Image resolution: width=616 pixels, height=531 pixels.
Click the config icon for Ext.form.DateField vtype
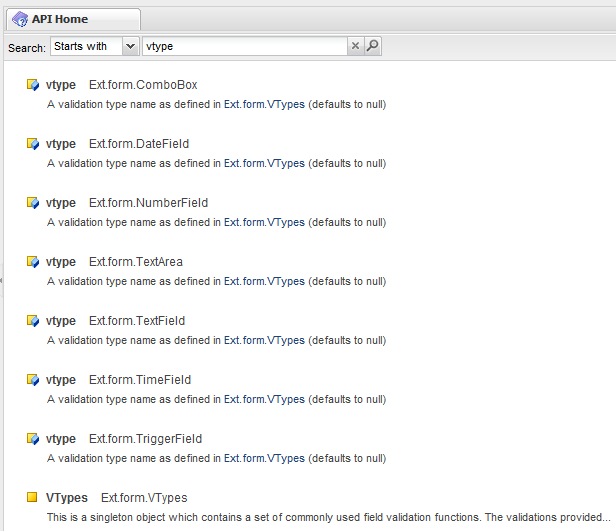(x=33, y=144)
